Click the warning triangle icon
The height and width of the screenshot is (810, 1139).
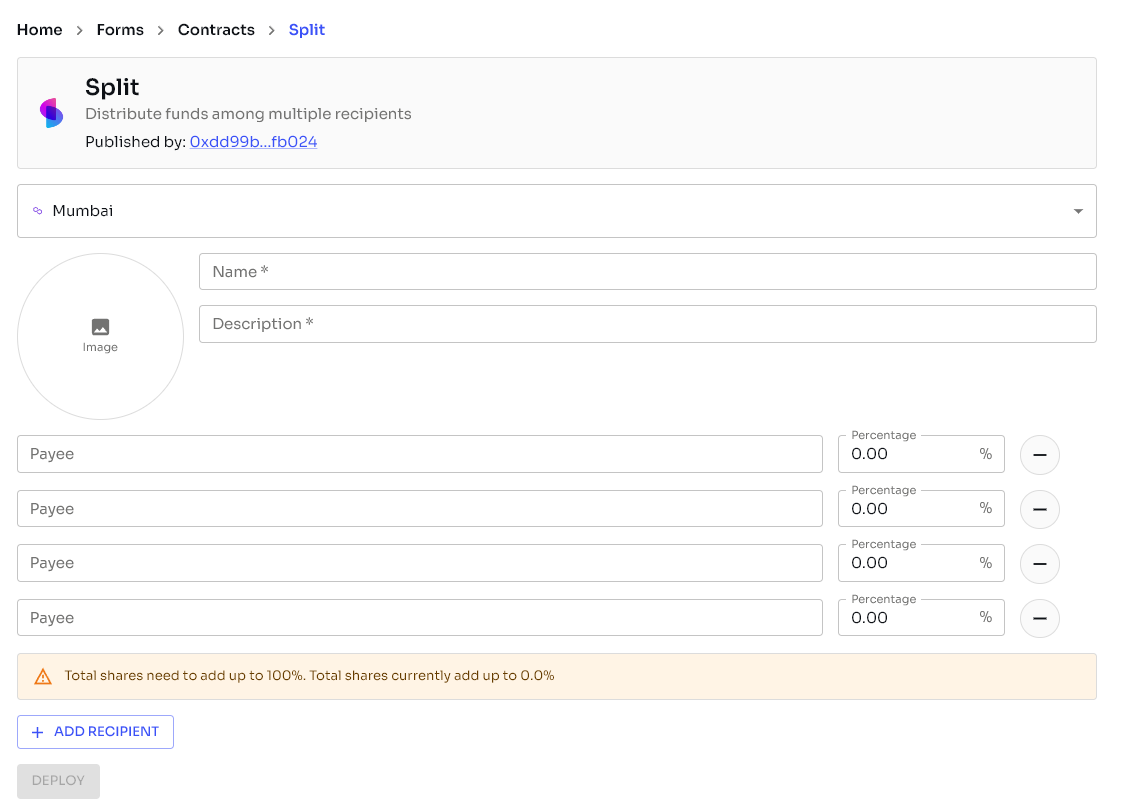click(x=43, y=677)
